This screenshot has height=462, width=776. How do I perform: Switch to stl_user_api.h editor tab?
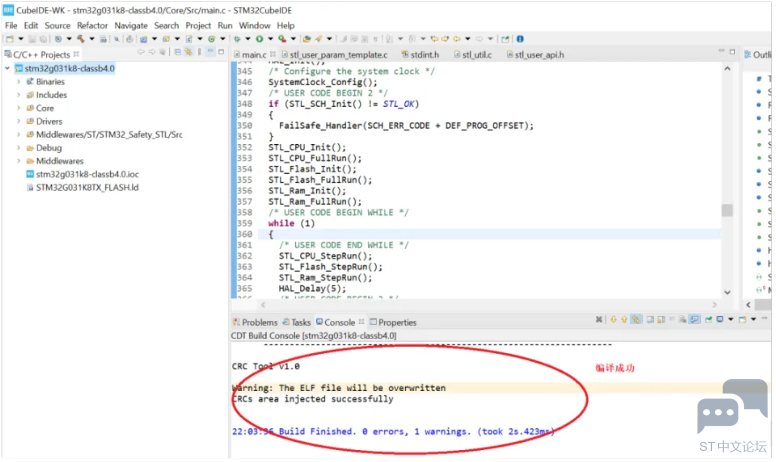coord(535,55)
